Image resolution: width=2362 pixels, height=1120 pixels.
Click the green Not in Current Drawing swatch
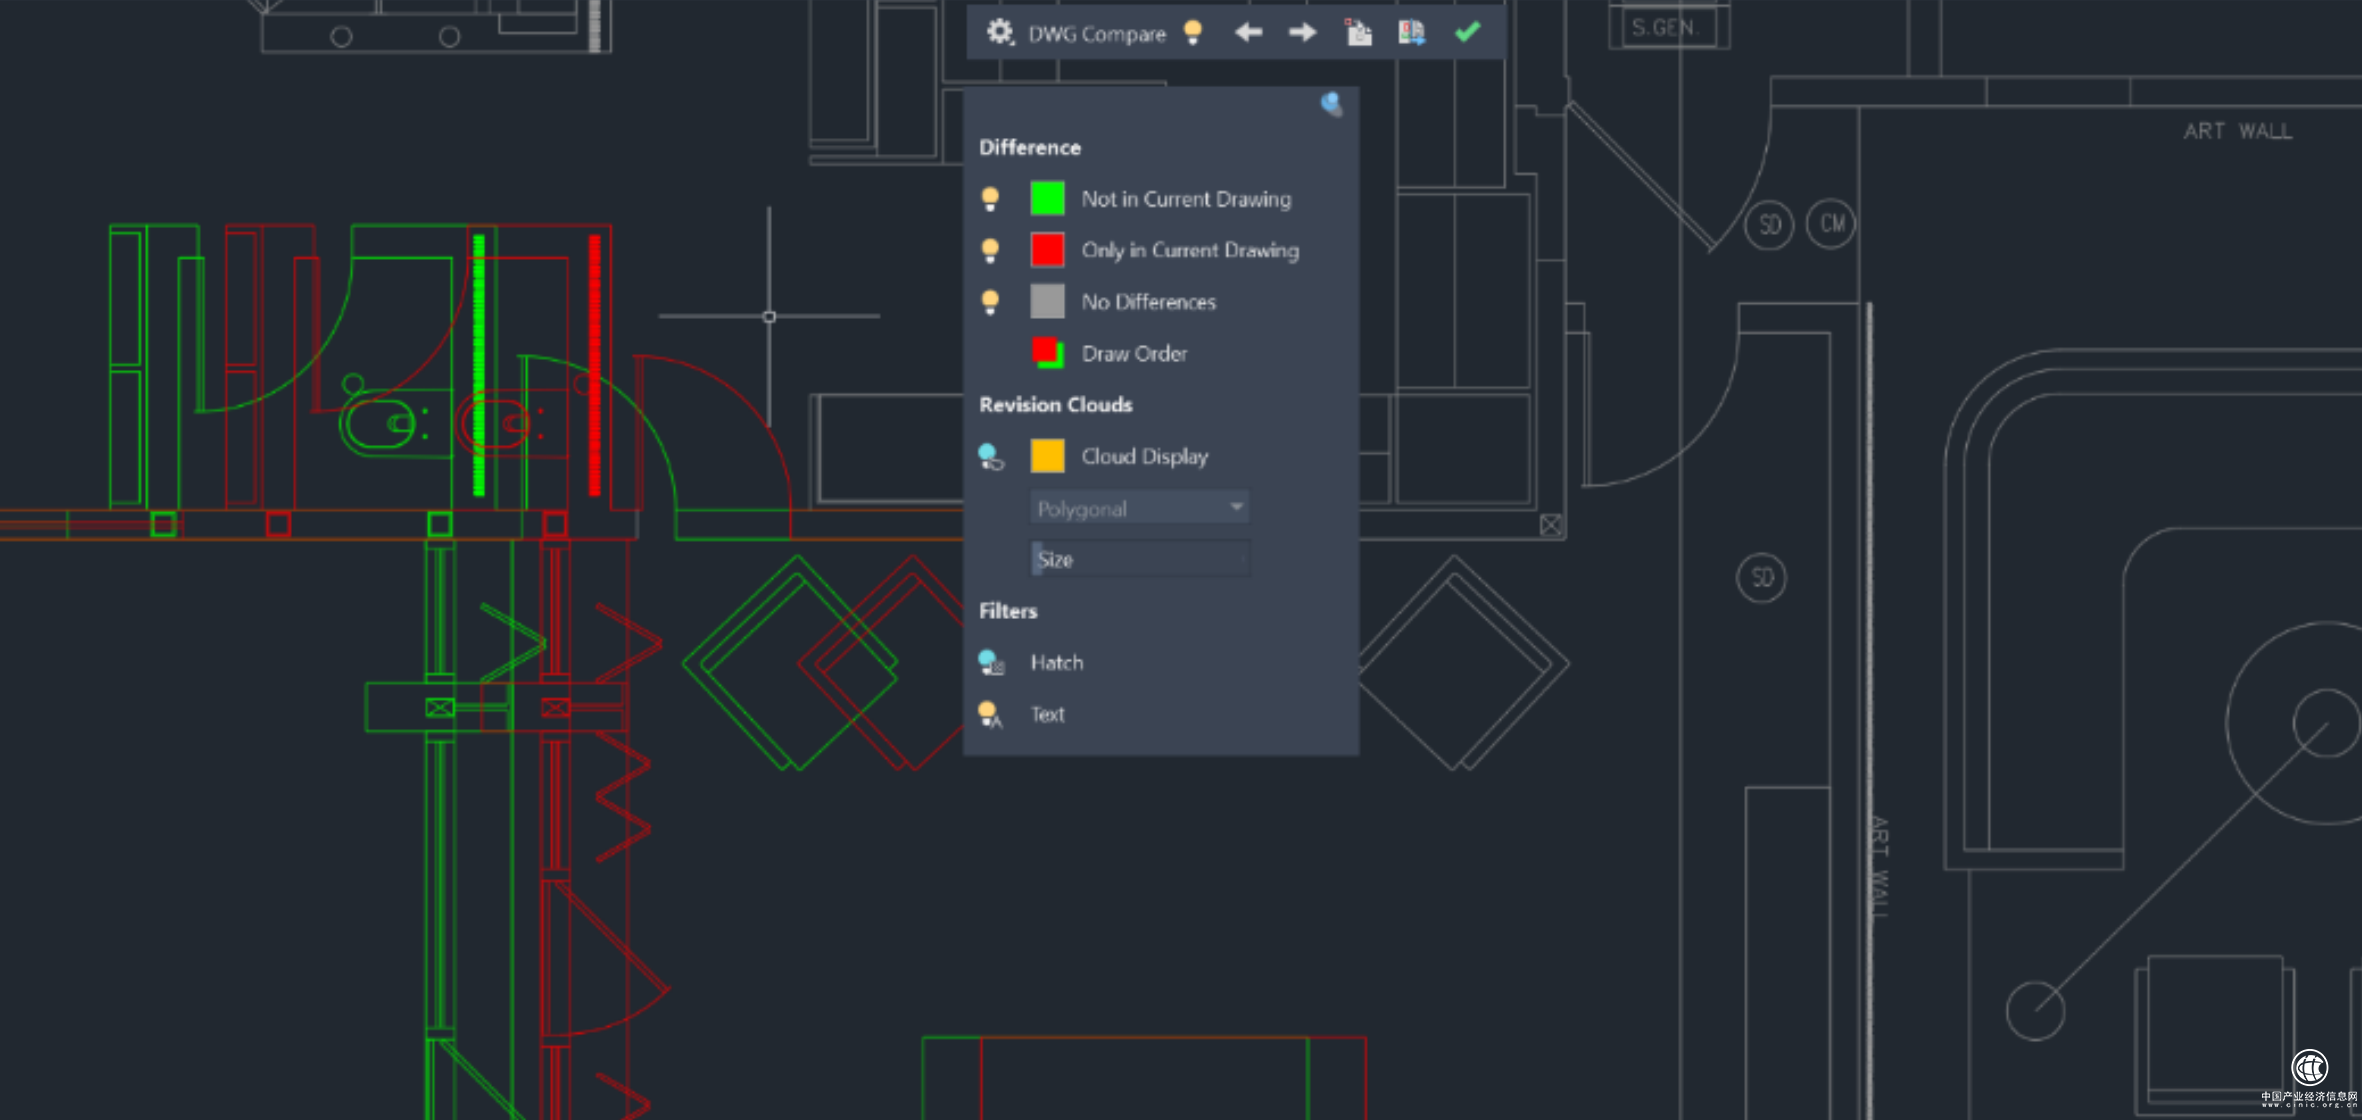(1047, 199)
